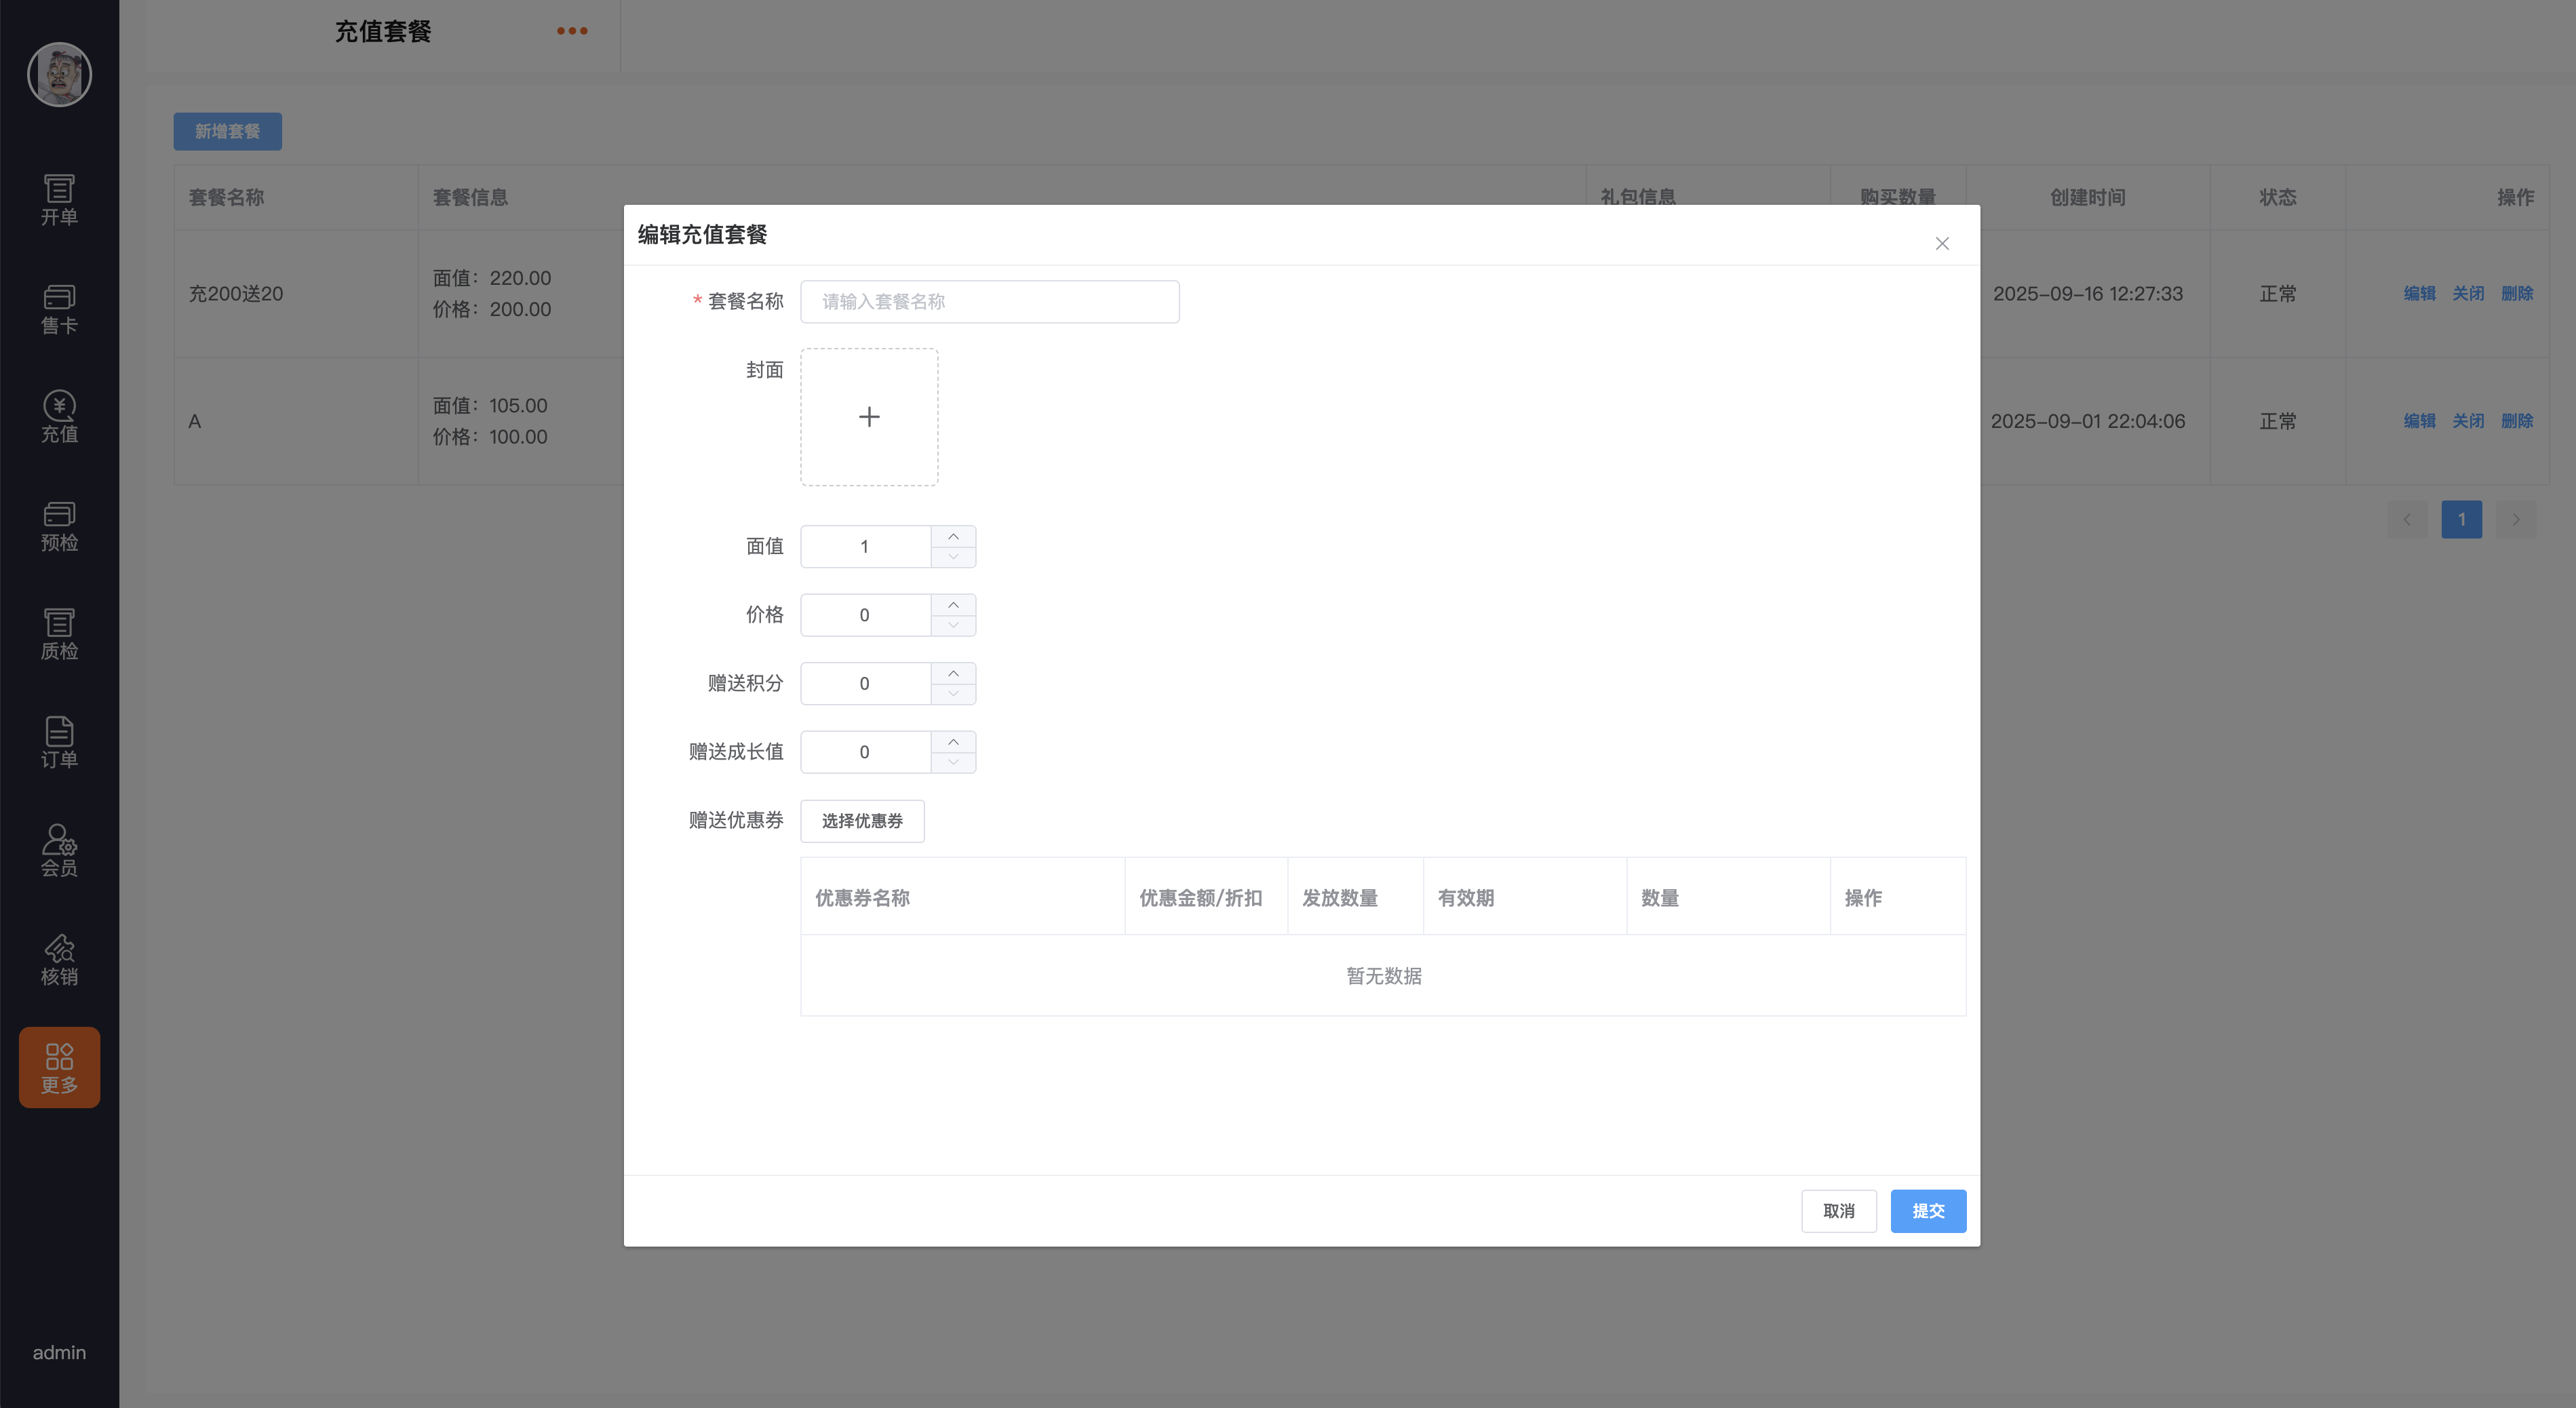Decrease the 价格 value with down arrow
Viewport: 2576px width, 1408px height.
pos(953,626)
